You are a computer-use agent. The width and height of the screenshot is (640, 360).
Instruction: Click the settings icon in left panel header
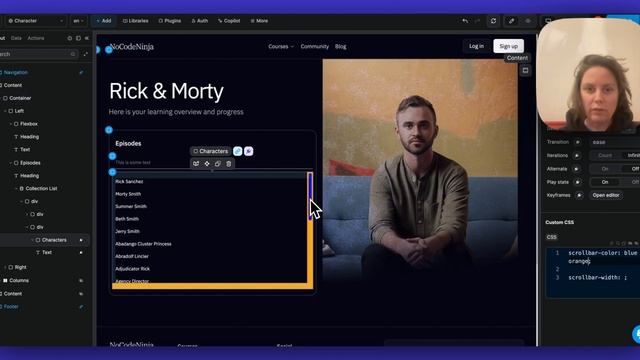69,38
